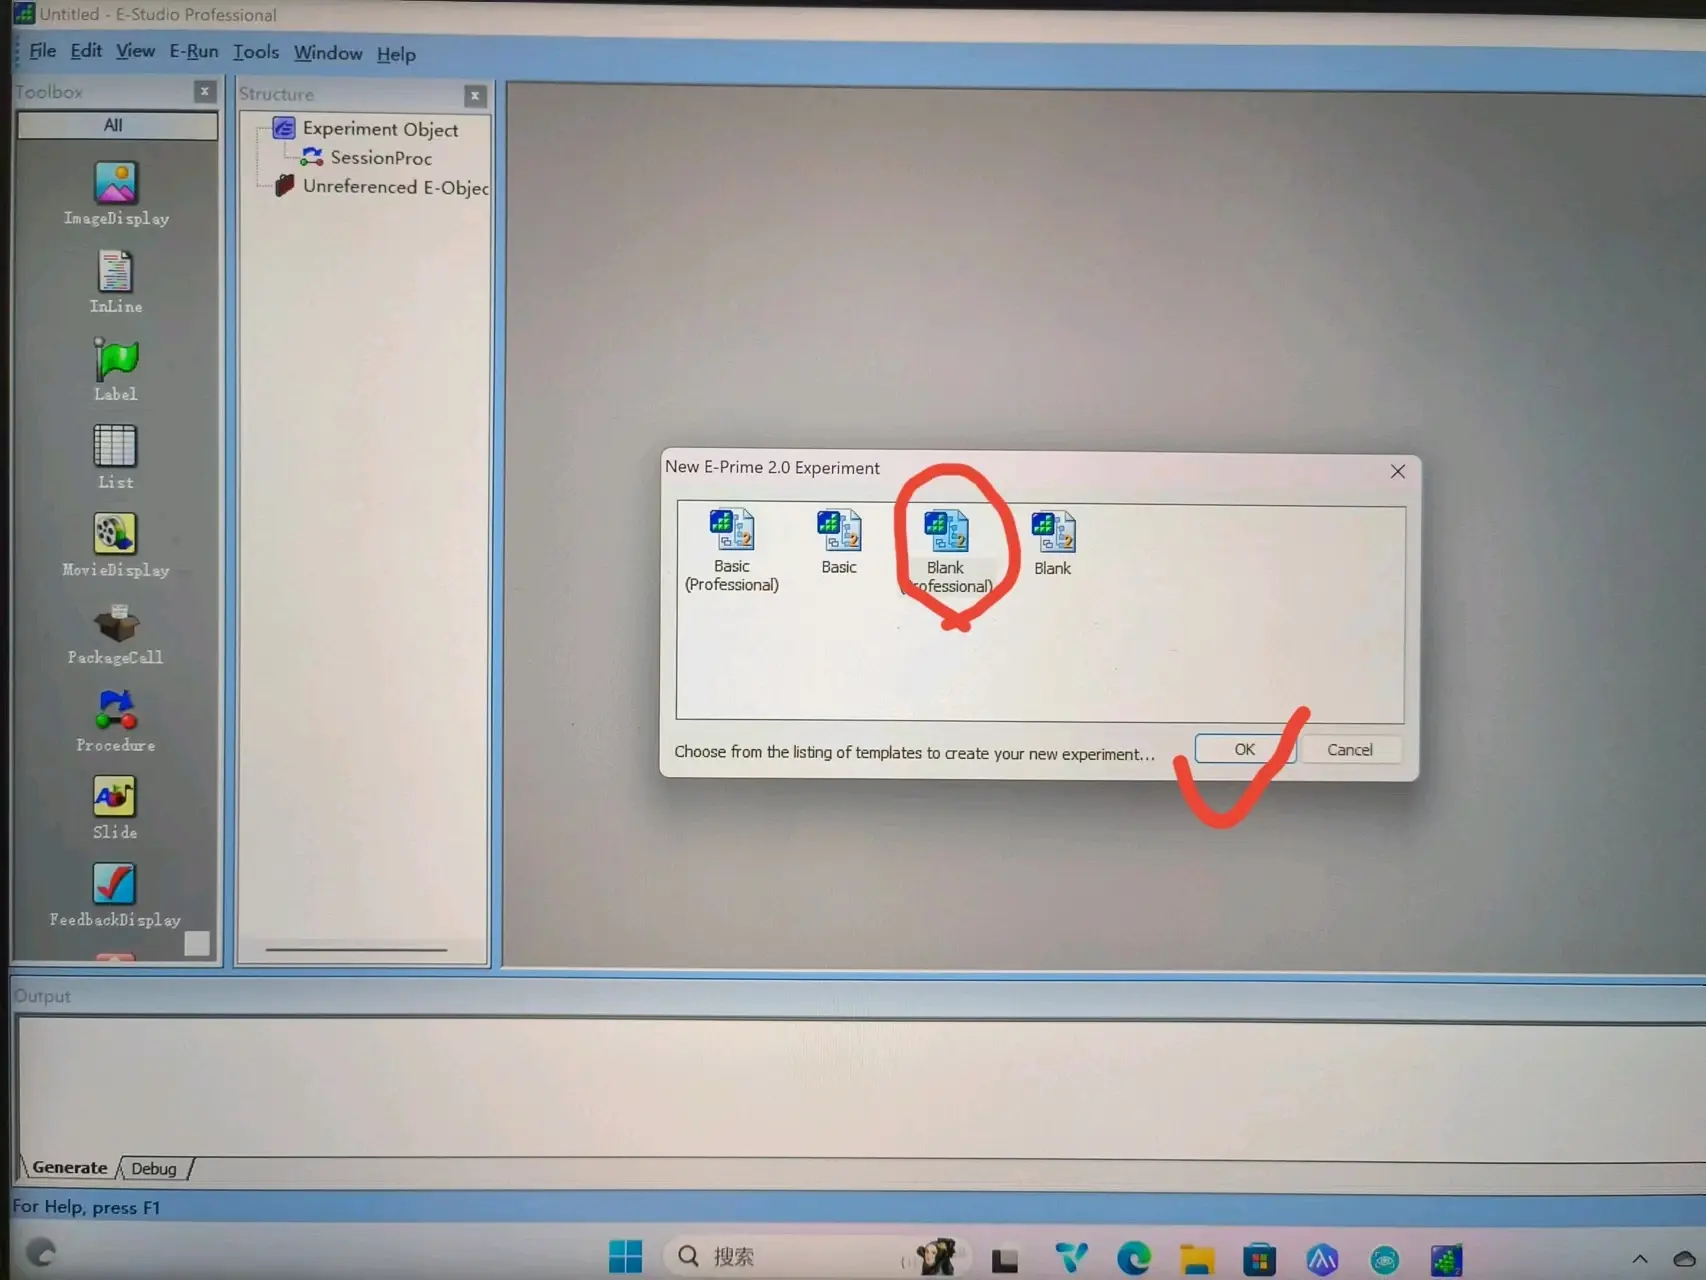This screenshot has height=1280, width=1706.
Task: Select the Label flag toolbox object
Action: point(115,369)
